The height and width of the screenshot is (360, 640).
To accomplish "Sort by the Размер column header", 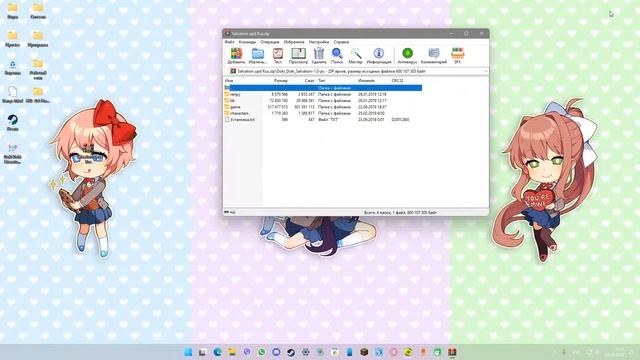I will pos(280,81).
